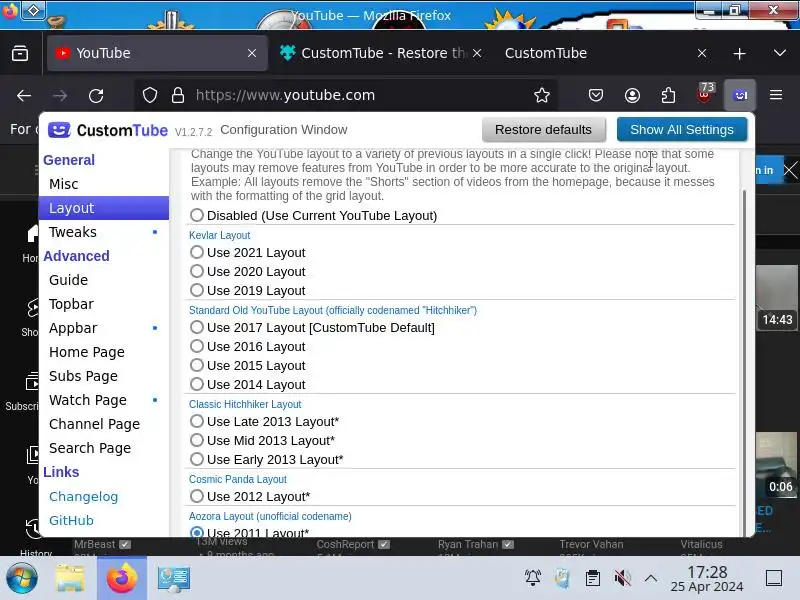This screenshot has height=600, width=800.
Task: Click the red extension icon with 73 badge
Action: [705, 94]
